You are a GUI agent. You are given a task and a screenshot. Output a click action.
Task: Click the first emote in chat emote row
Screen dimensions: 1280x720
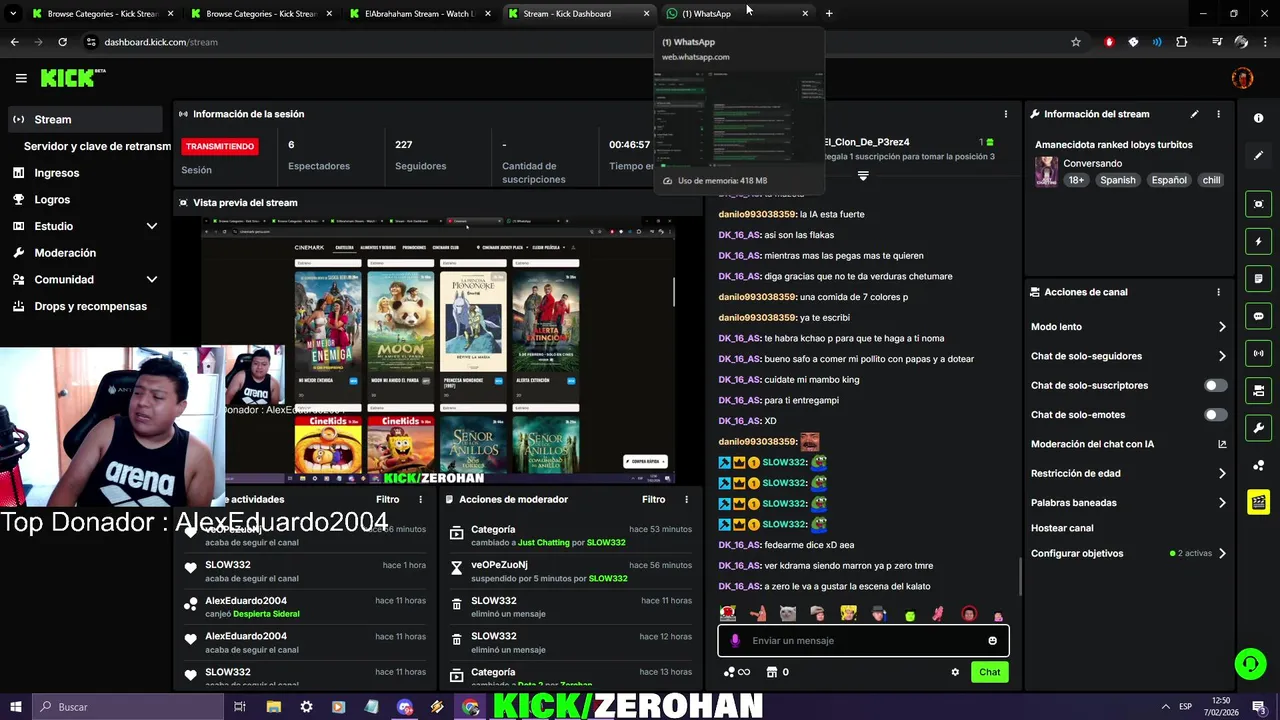pos(727,613)
